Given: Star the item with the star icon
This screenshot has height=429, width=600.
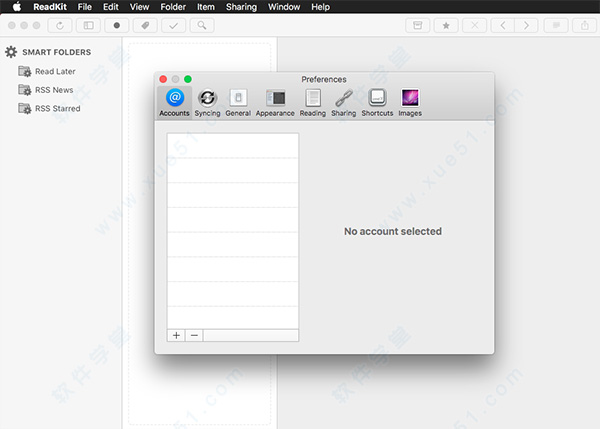Looking at the screenshot, I should pos(446,26).
